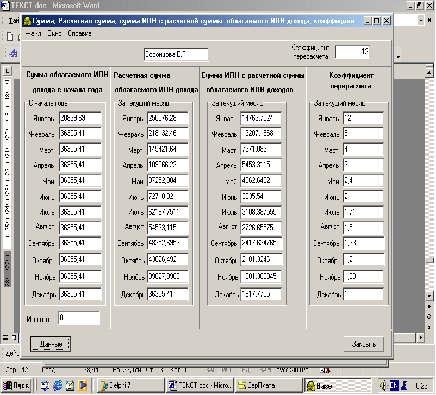Click the Word formatting toolbar styles icon
This screenshot has width=436, height=395.
point(13,53)
